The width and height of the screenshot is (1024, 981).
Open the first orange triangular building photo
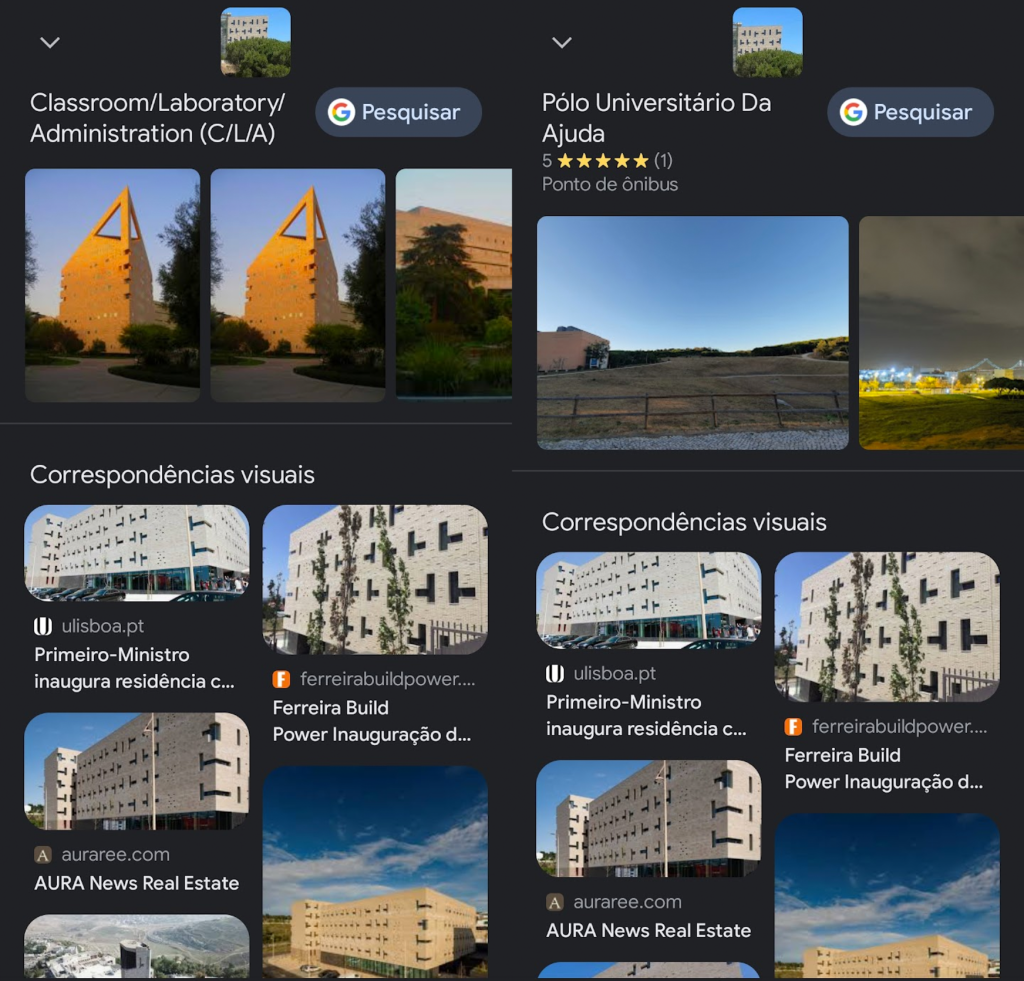112,285
